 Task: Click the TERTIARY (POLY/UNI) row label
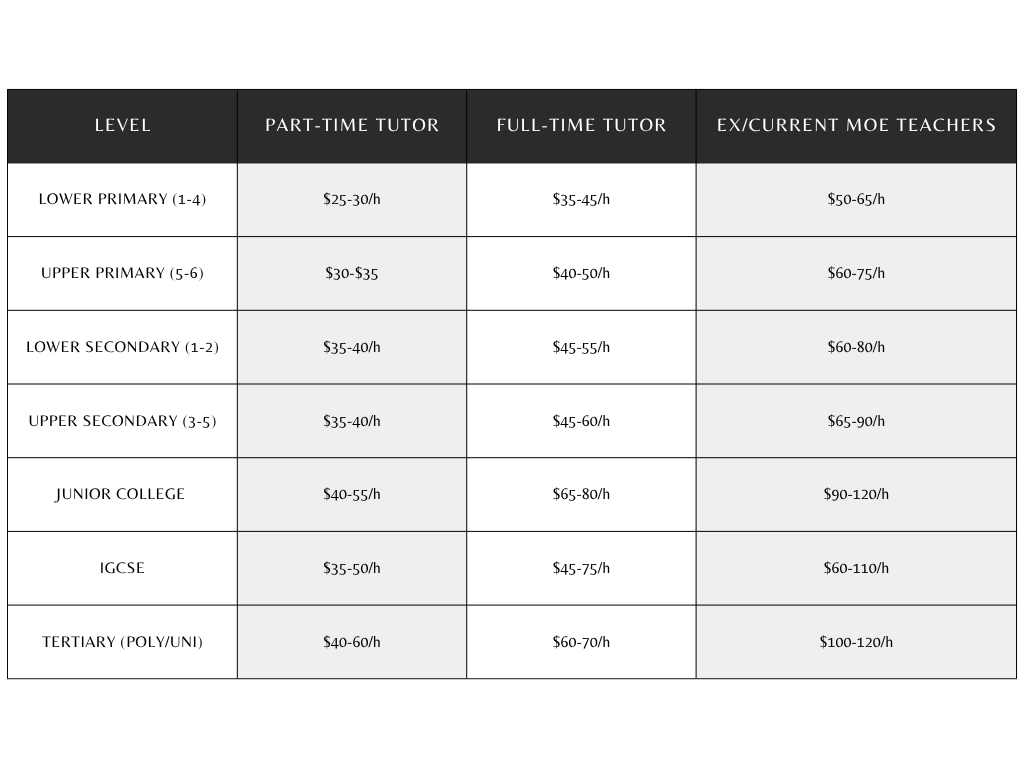coord(122,642)
